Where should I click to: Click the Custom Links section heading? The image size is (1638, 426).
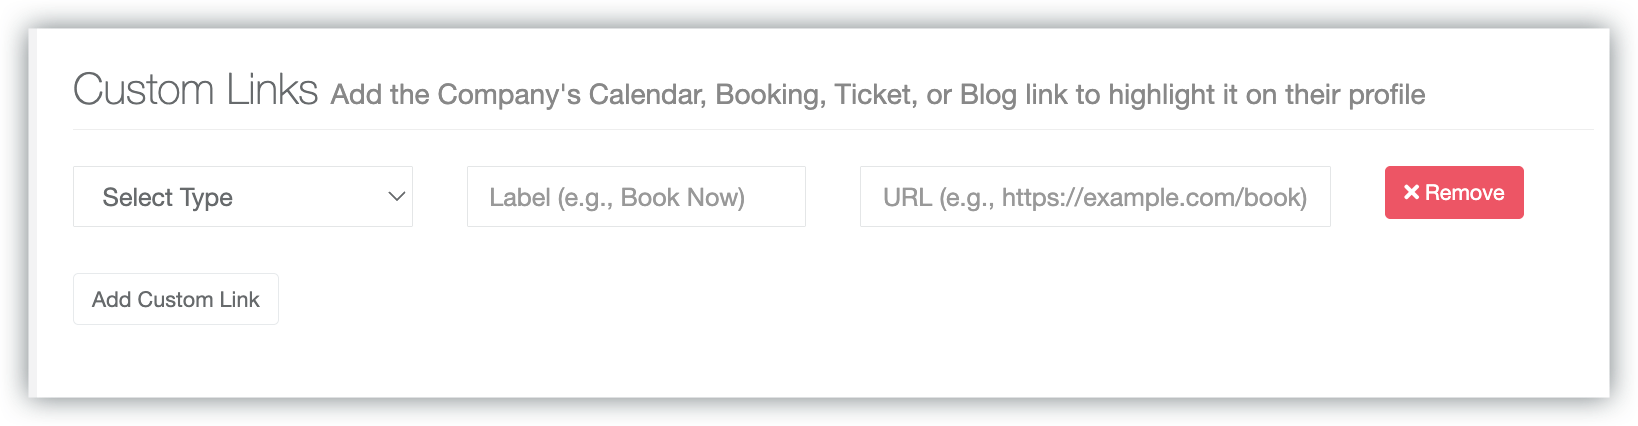click(195, 90)
